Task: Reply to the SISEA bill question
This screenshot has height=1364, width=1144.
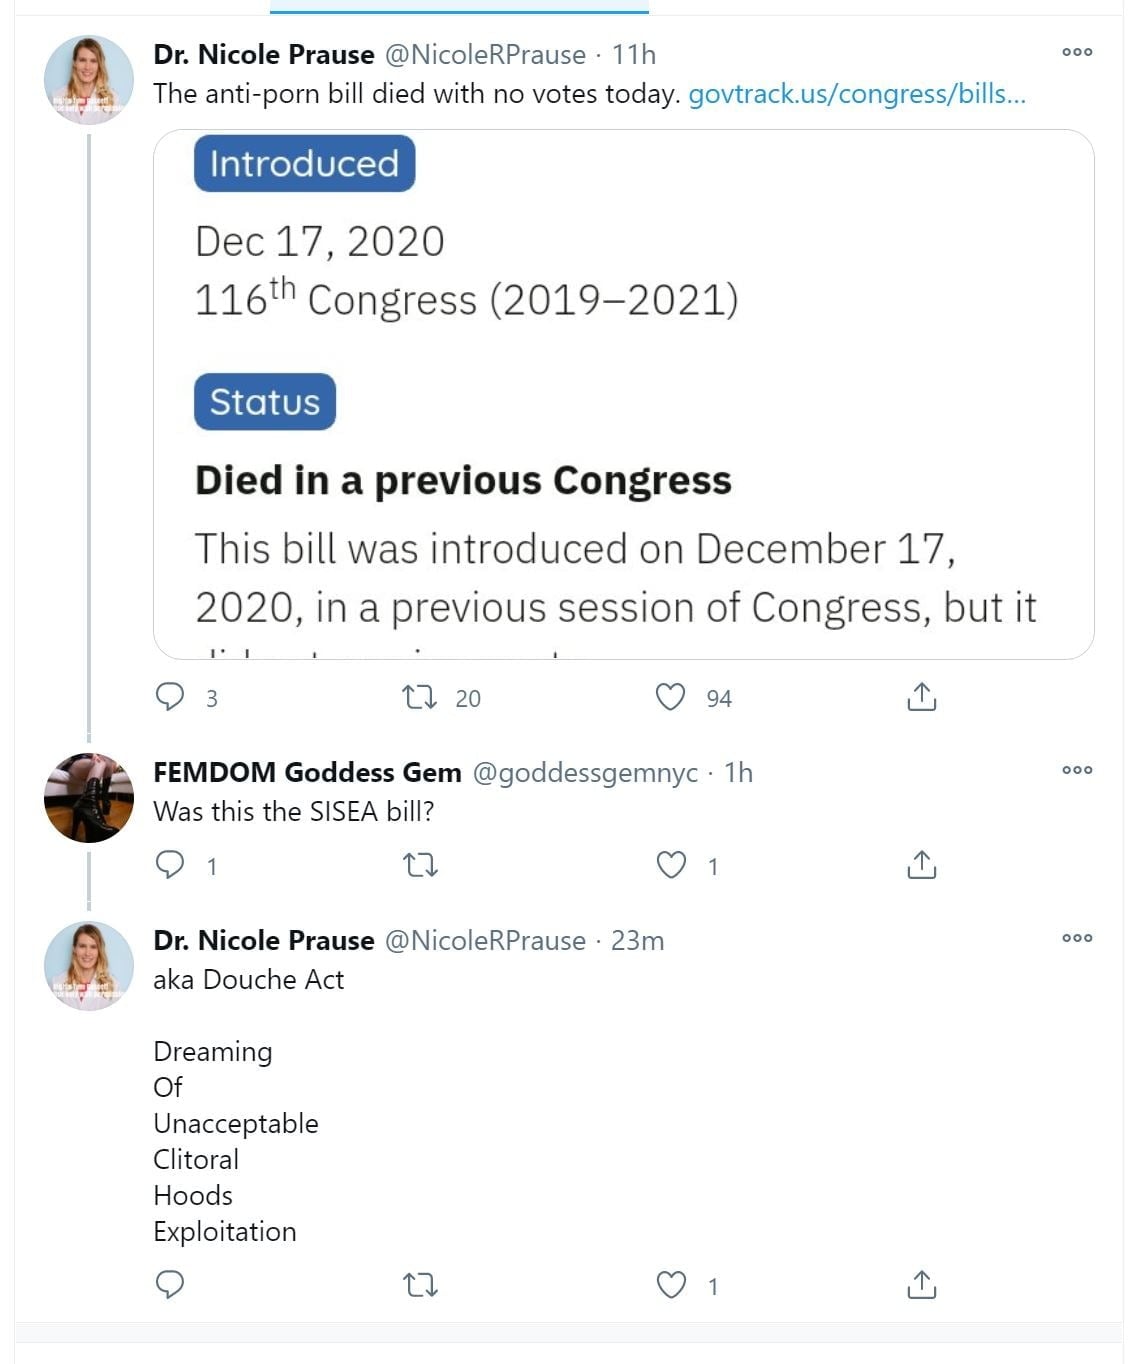Action: [x=170, y=864]
